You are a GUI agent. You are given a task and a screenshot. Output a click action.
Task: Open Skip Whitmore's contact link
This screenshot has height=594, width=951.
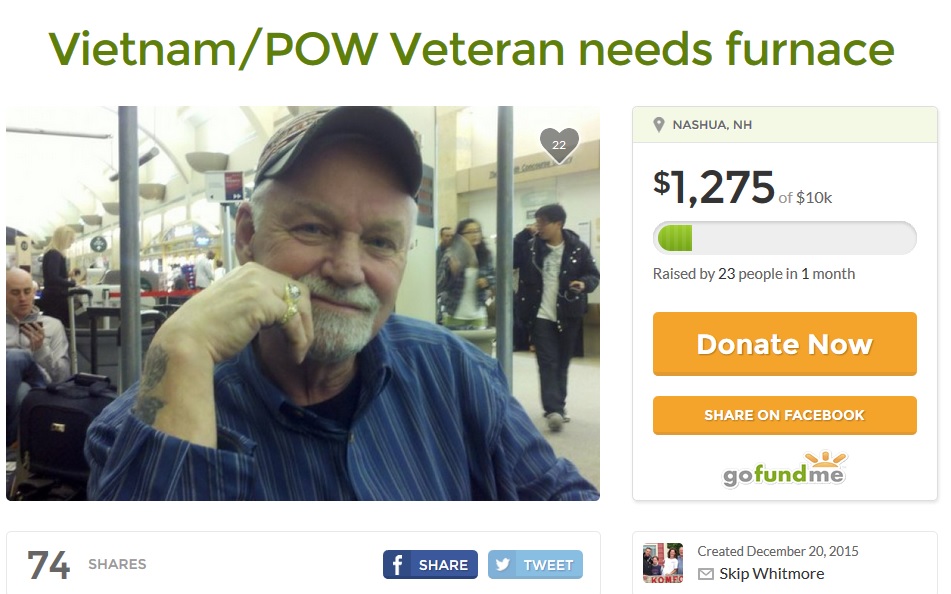771,574
